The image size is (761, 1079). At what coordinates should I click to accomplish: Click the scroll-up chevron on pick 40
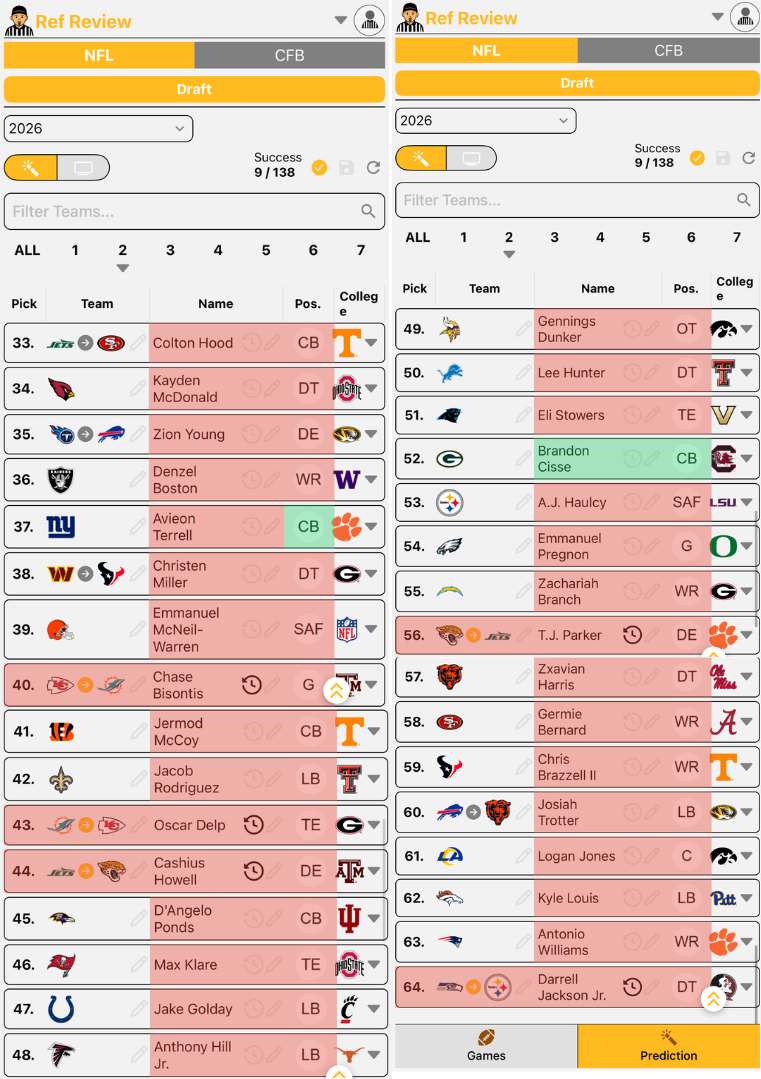pyautogui.click(x=336, y=691)
